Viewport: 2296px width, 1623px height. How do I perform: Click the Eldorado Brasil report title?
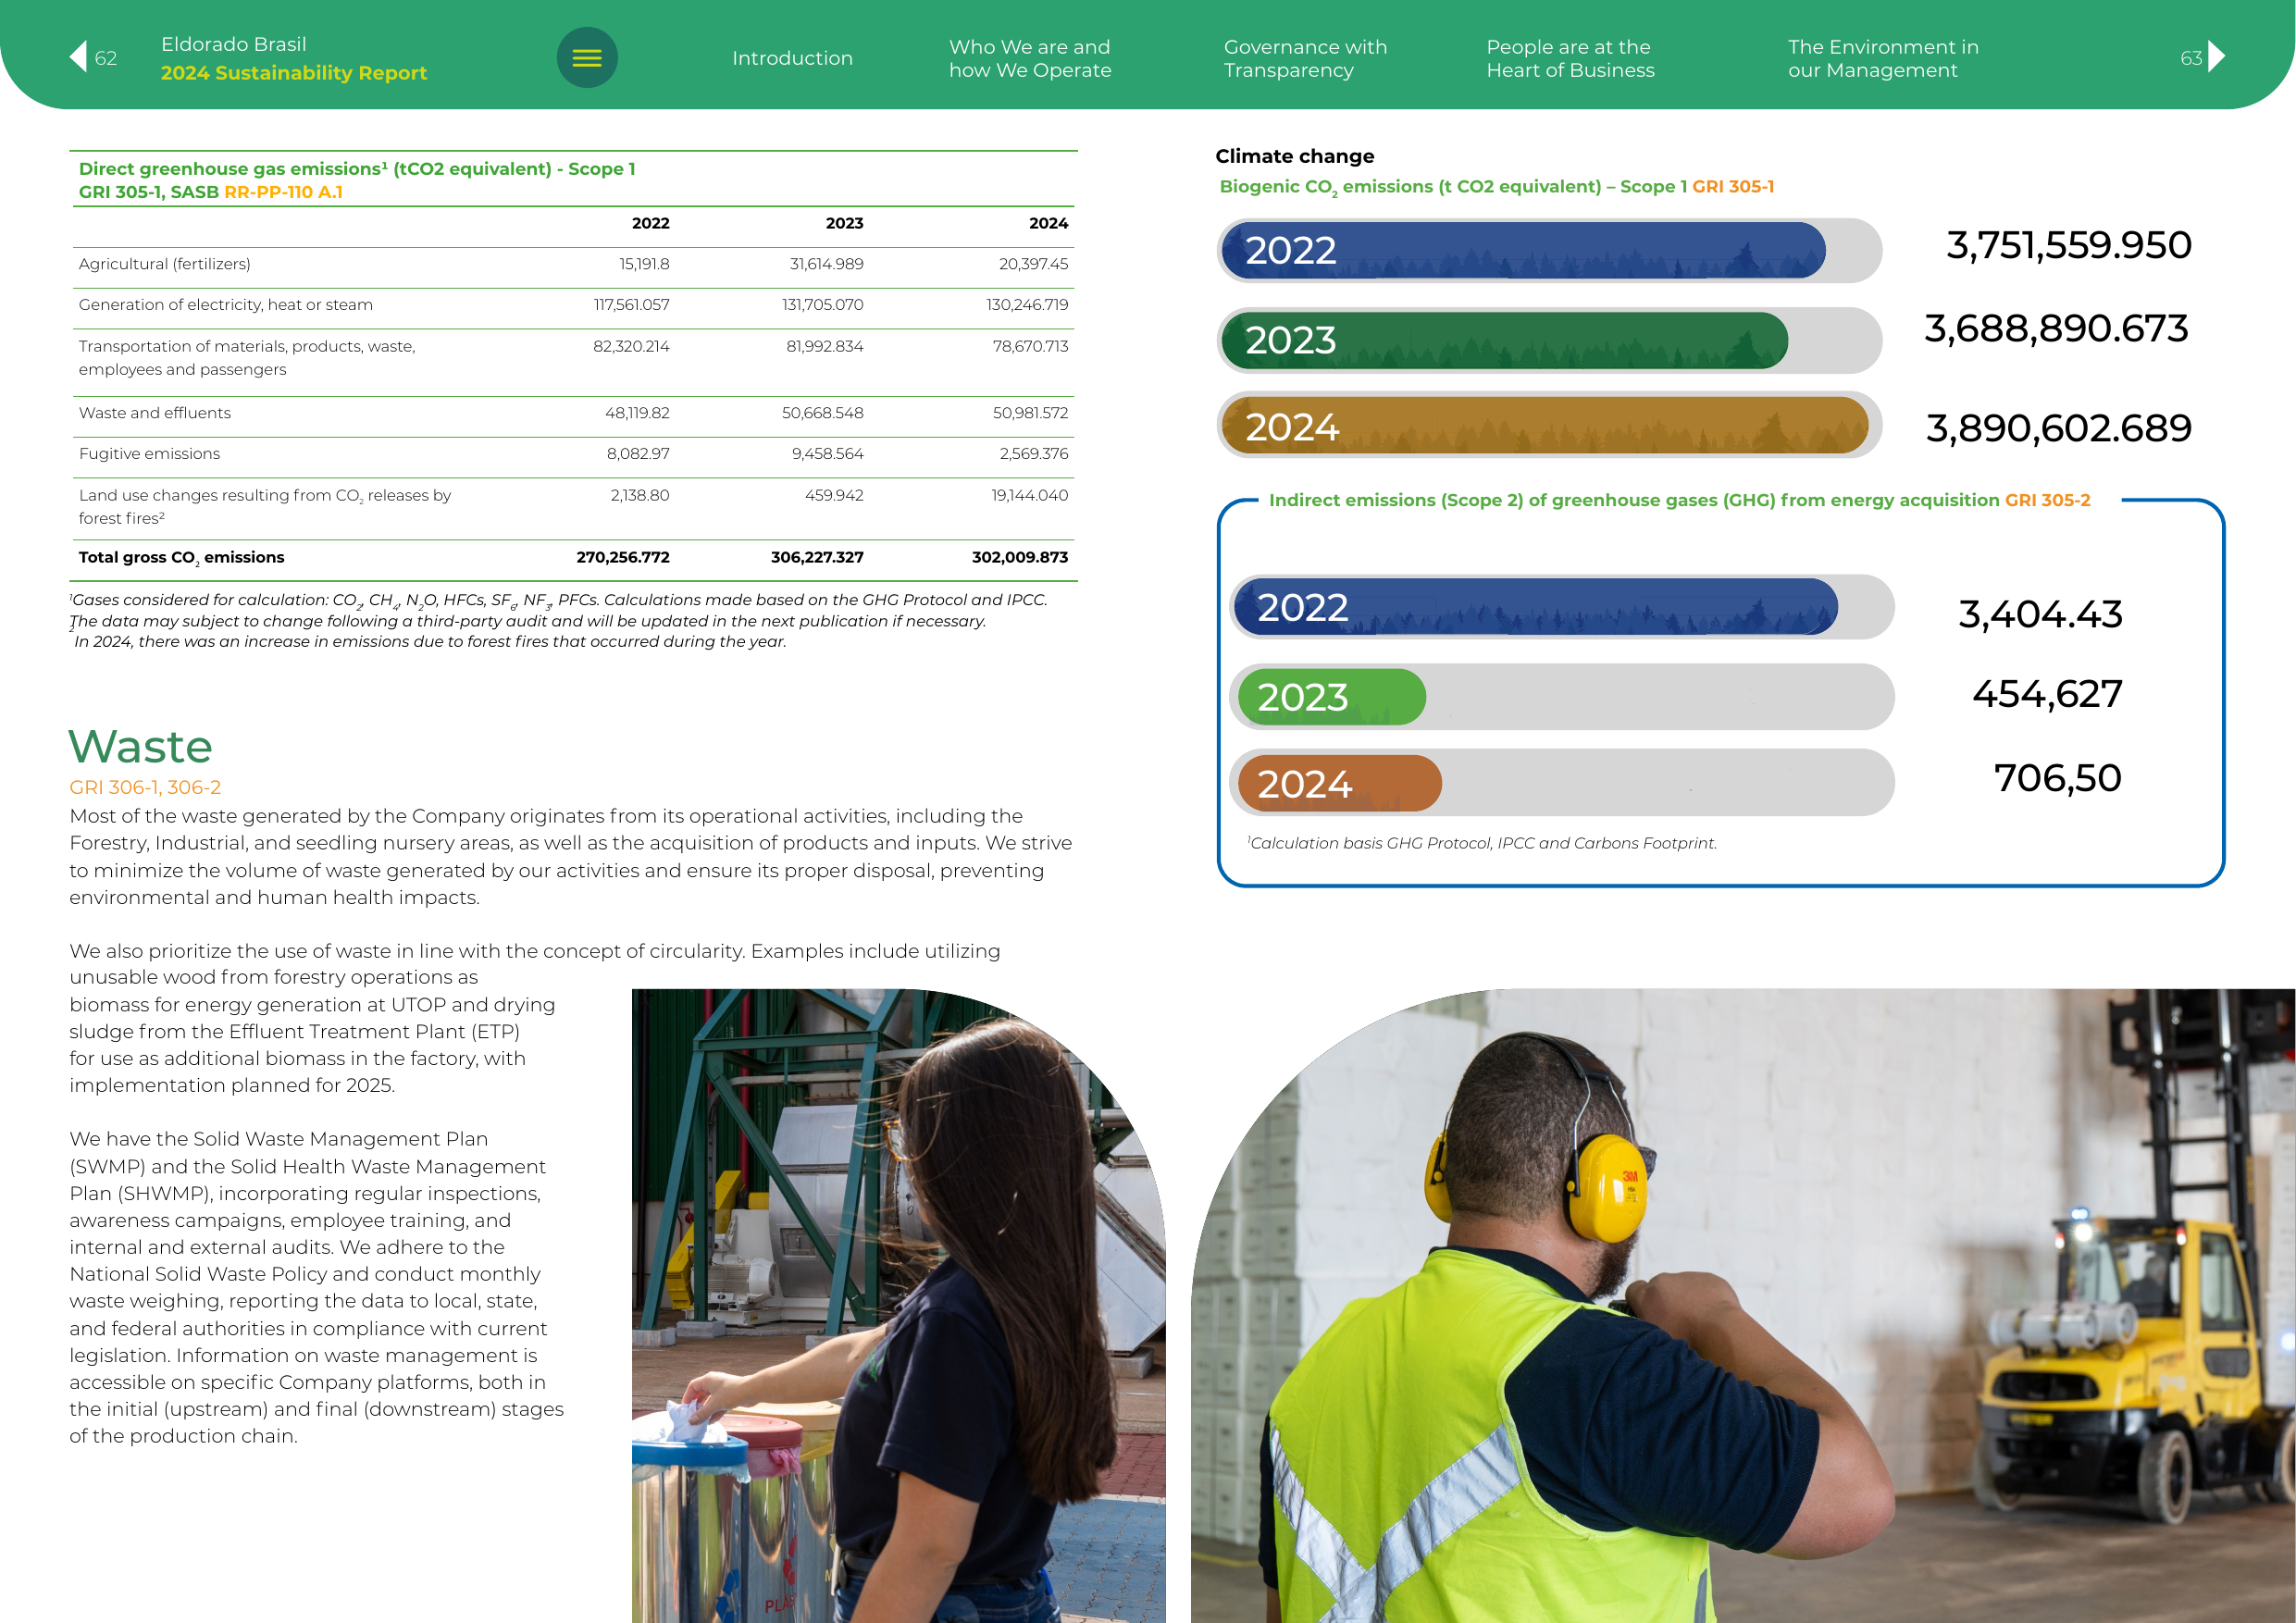tap(234, 44)
